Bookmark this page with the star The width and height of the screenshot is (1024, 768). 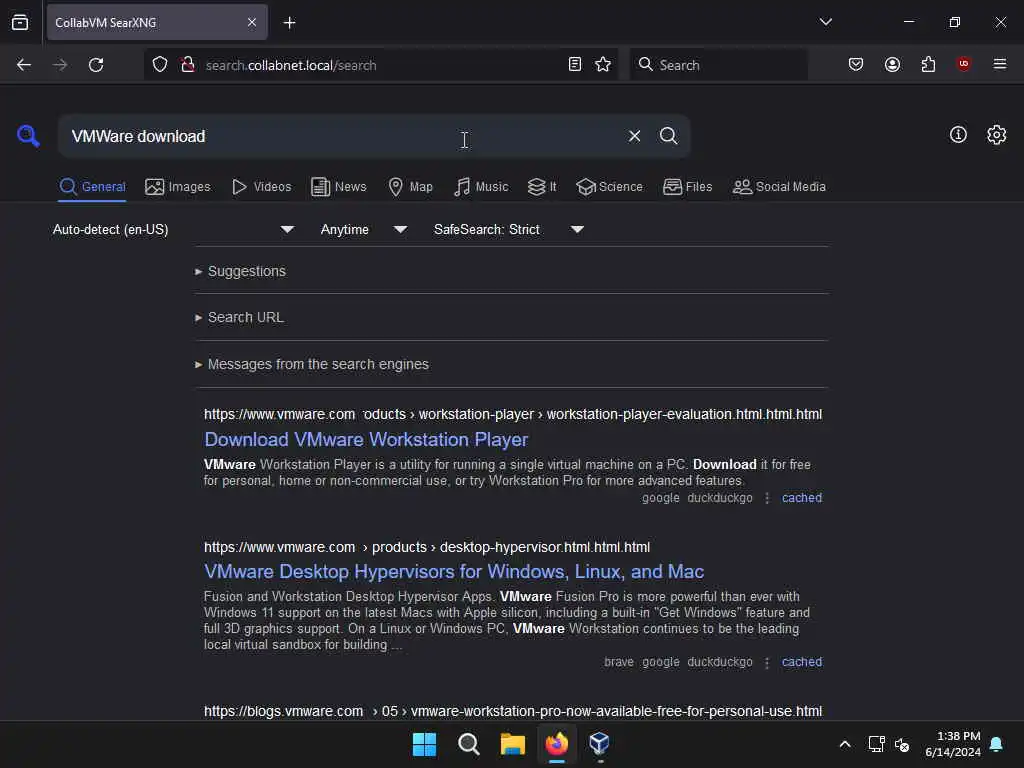tap(603, 64)
